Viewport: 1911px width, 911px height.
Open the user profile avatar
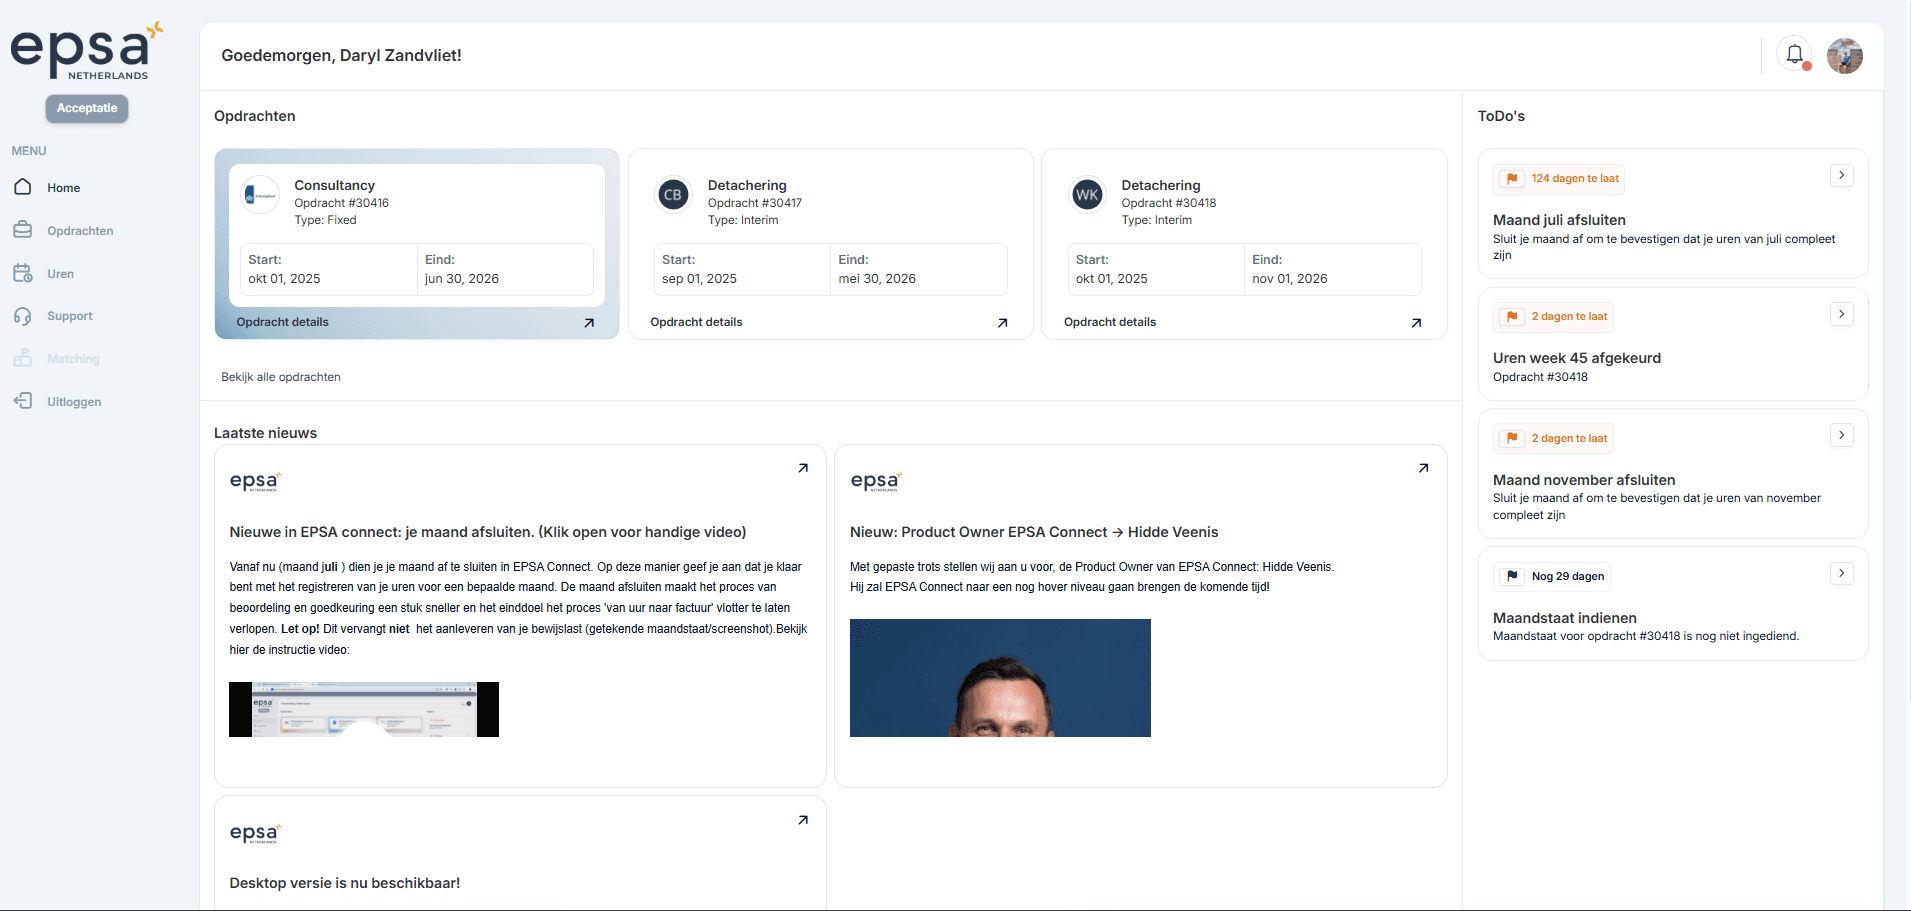[x=1844, y=56]
